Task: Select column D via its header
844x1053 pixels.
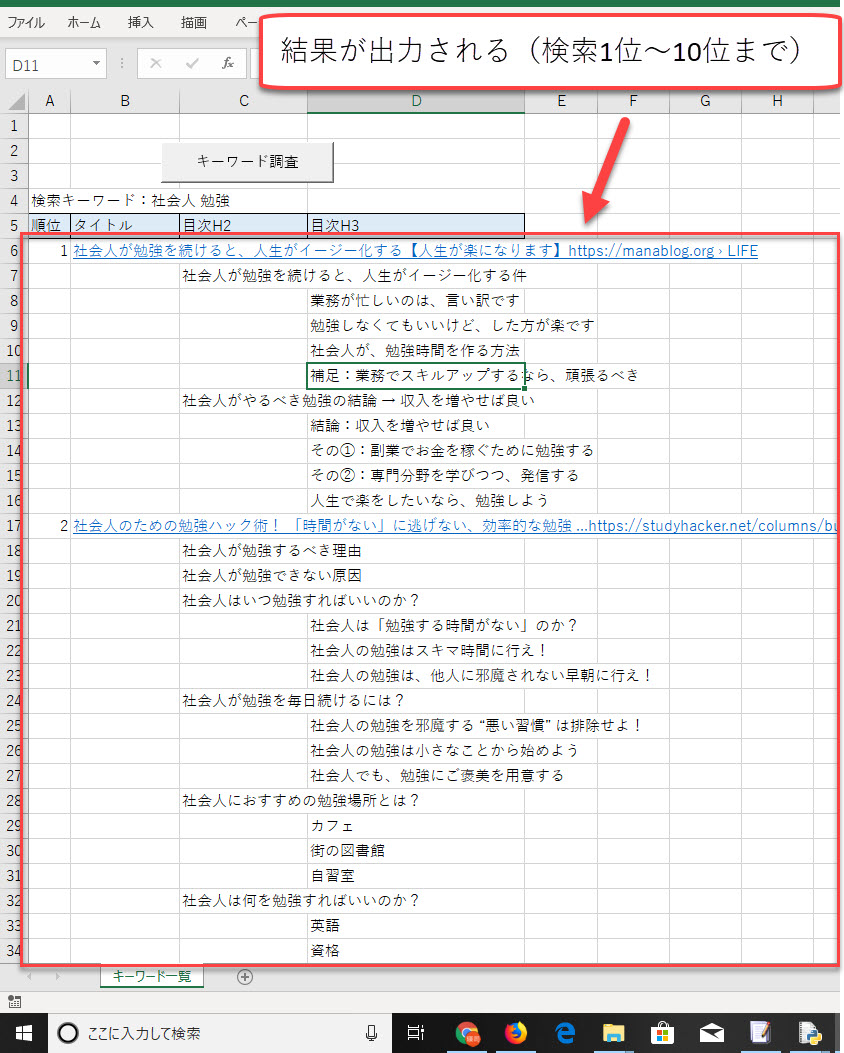Action: pos(414,101)
